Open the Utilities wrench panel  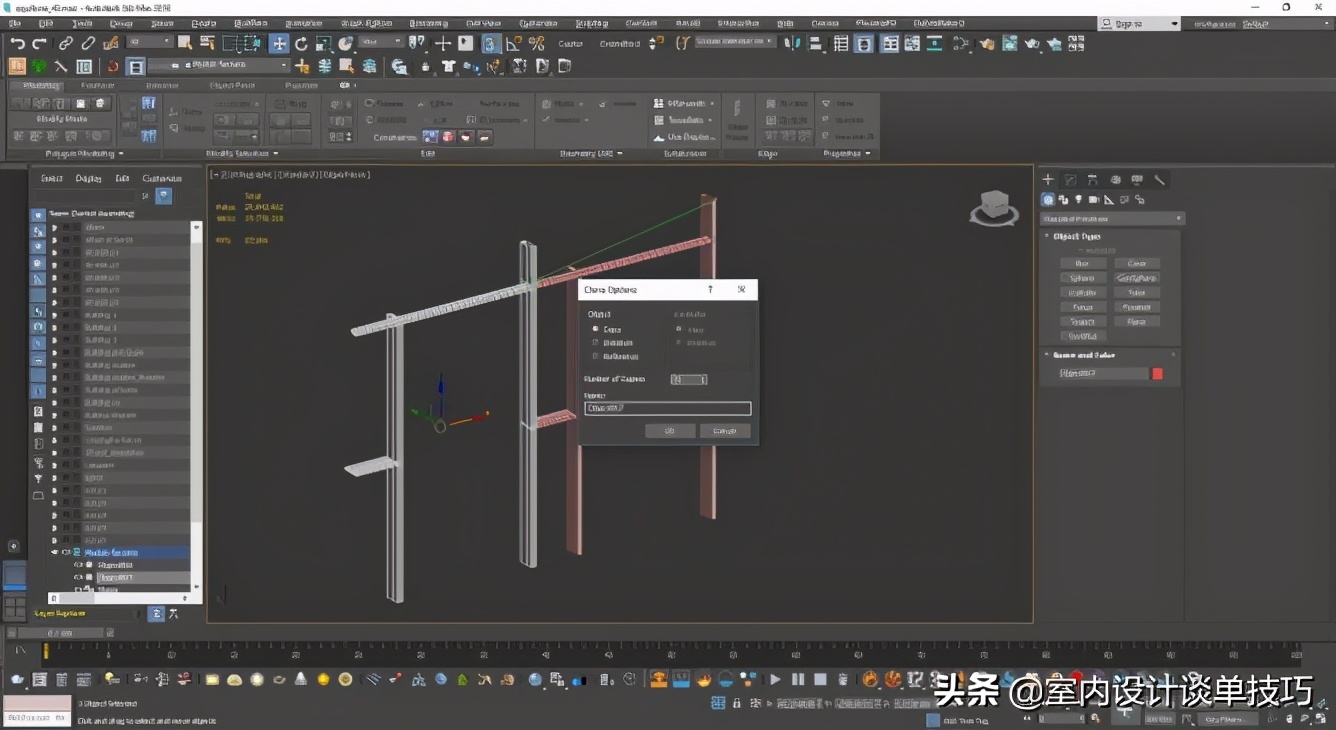coord(1160,180)
